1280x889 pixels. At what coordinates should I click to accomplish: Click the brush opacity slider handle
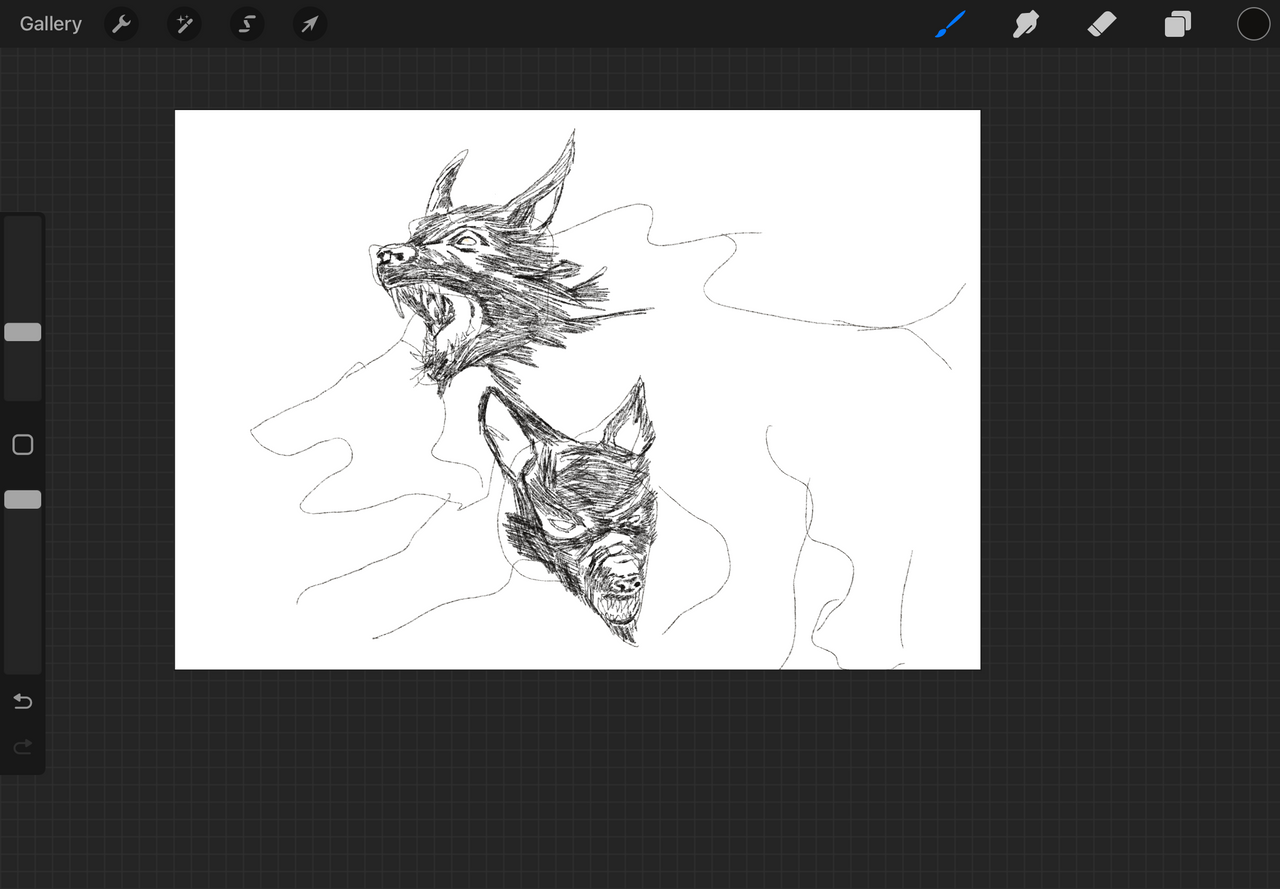click(23, 499)
